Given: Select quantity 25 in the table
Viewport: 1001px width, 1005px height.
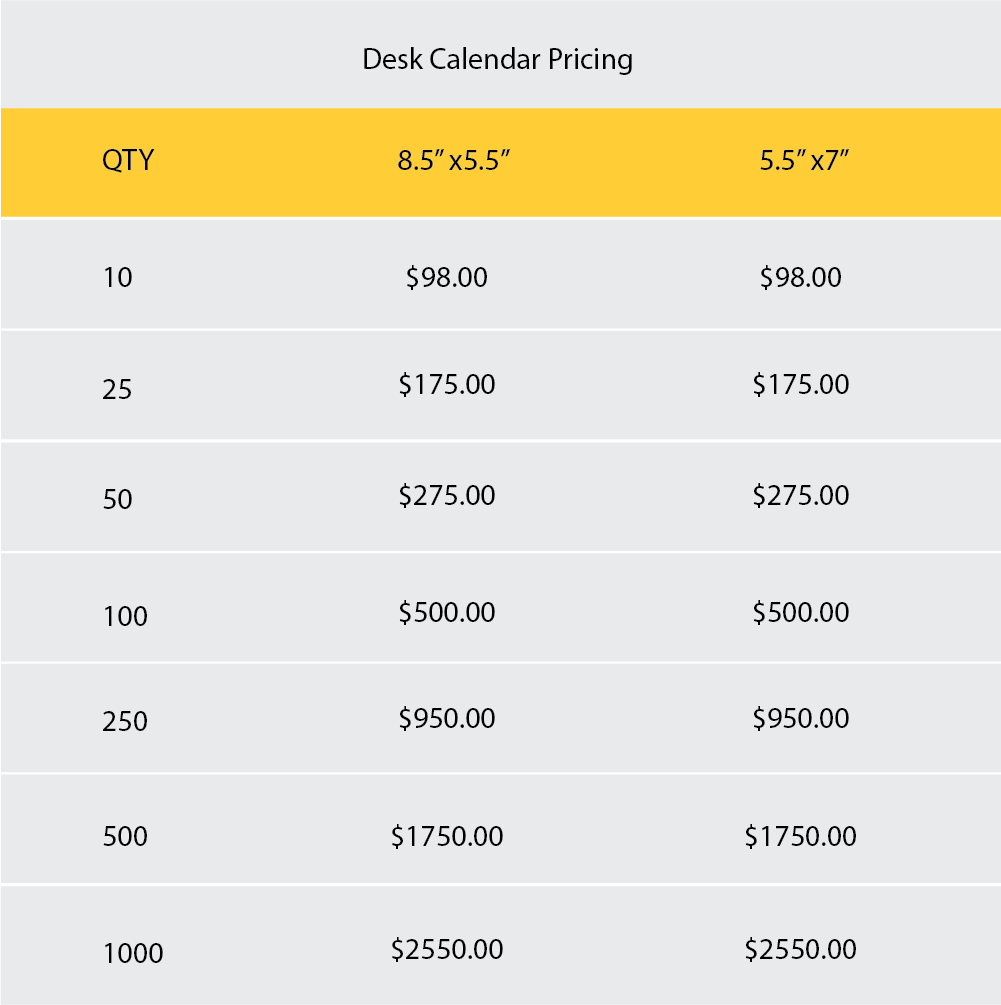Looking at the screenshot, I should (117, 389).
